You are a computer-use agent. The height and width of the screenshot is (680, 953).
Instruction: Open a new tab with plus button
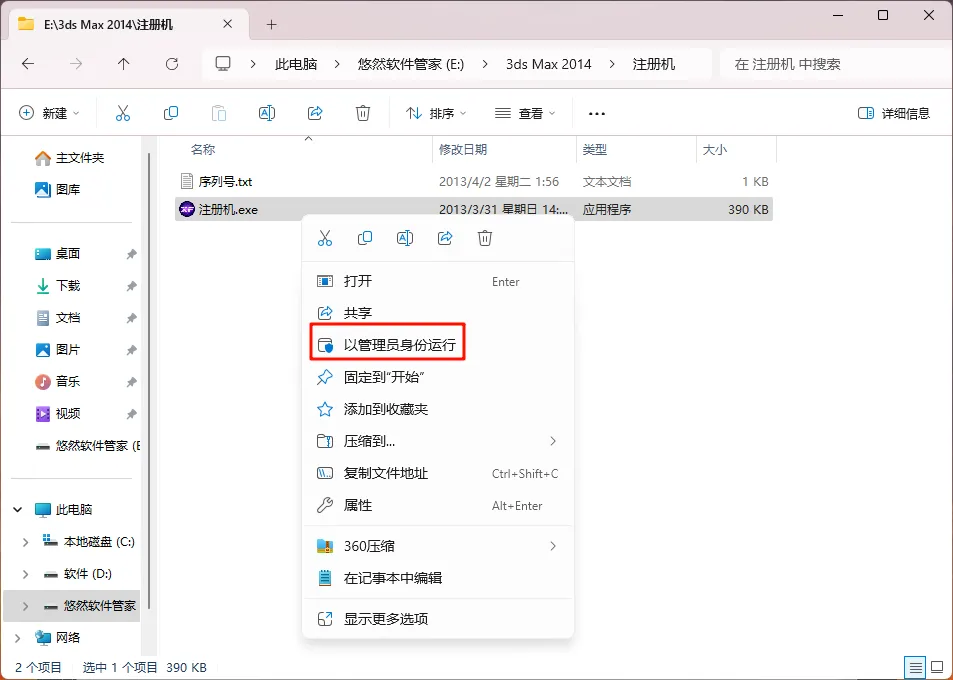coord(272,24)
